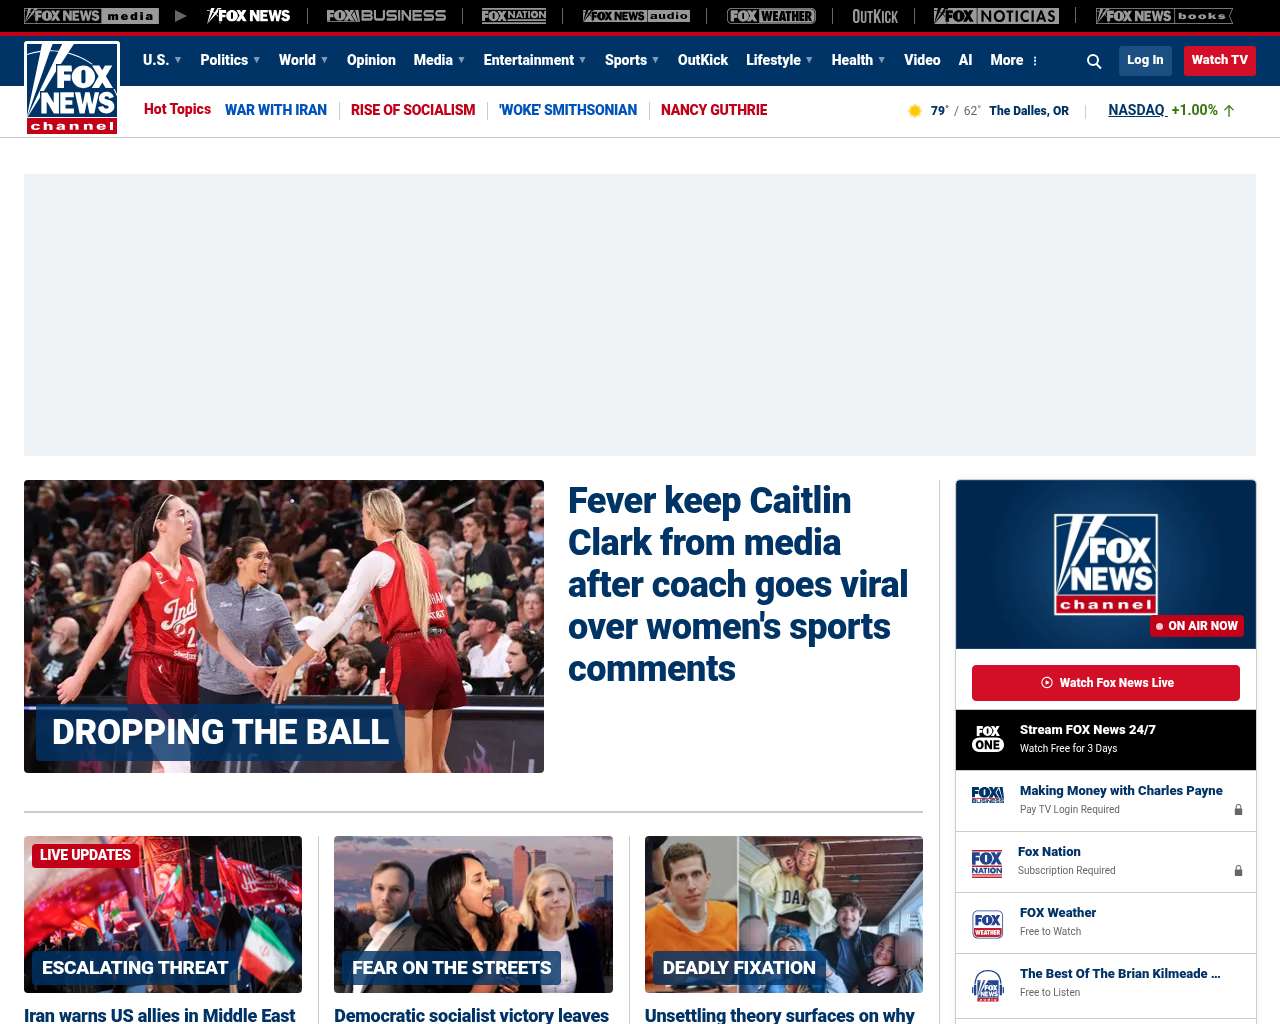Open the WAR WITH IRAN hot topic
The height and width of the screenshot is (1024, 1280).
click(276, 110)
